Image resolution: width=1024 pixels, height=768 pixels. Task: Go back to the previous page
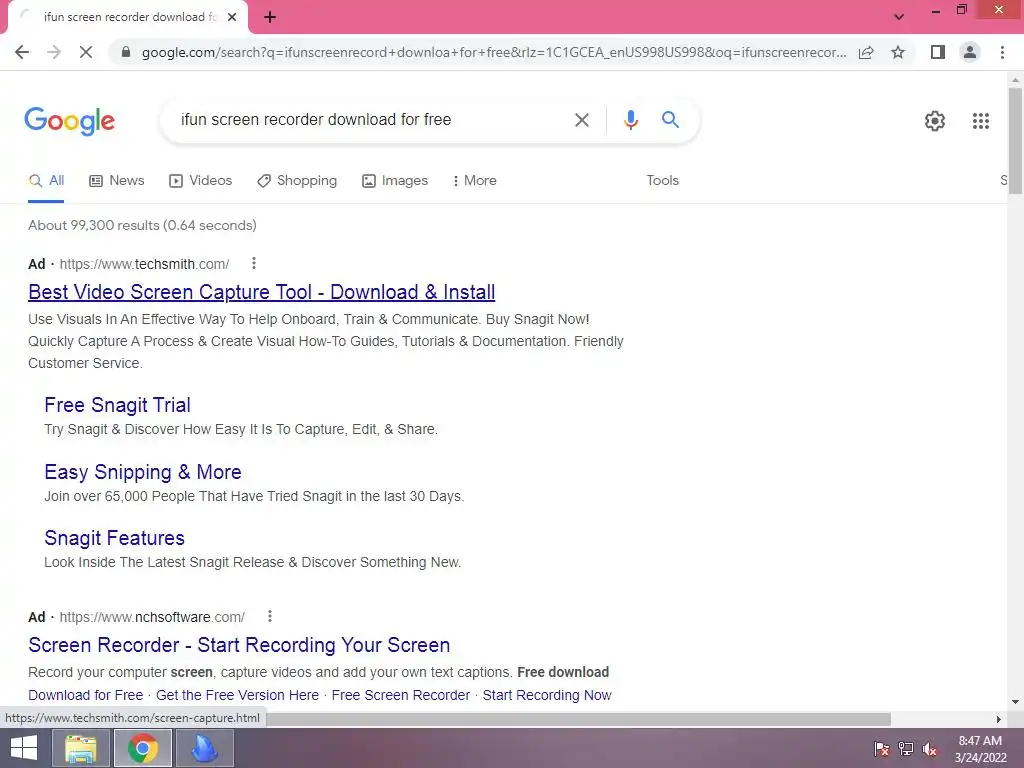tap(22, 52)
